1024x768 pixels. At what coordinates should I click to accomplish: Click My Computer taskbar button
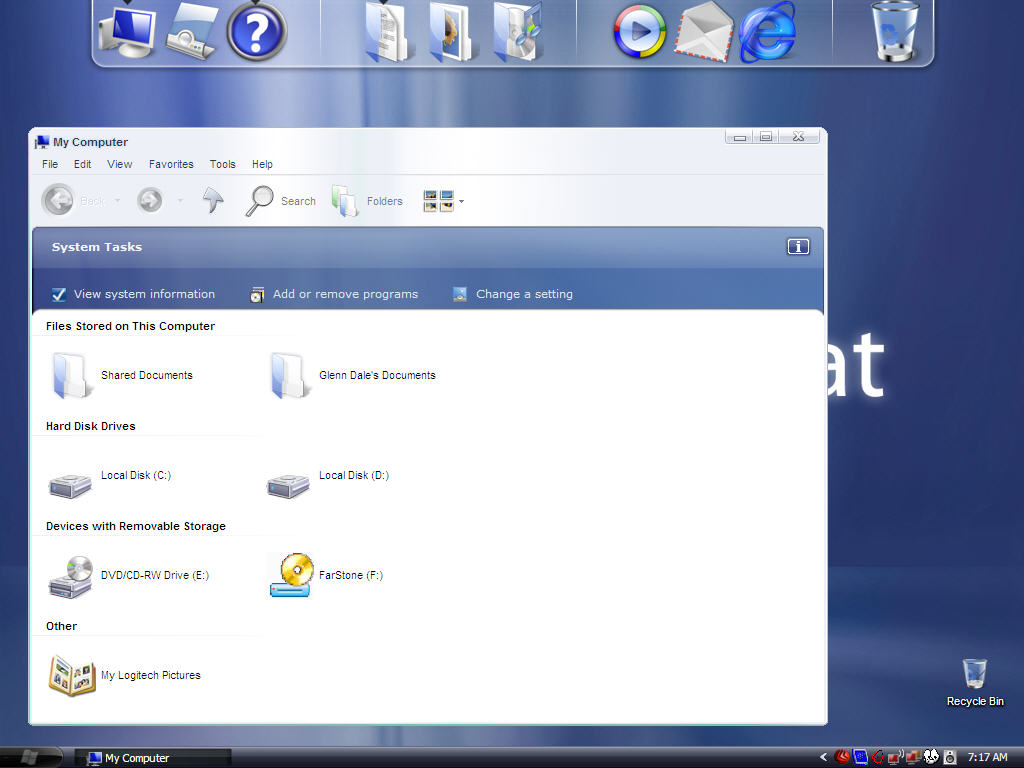(x=152, y=758)
